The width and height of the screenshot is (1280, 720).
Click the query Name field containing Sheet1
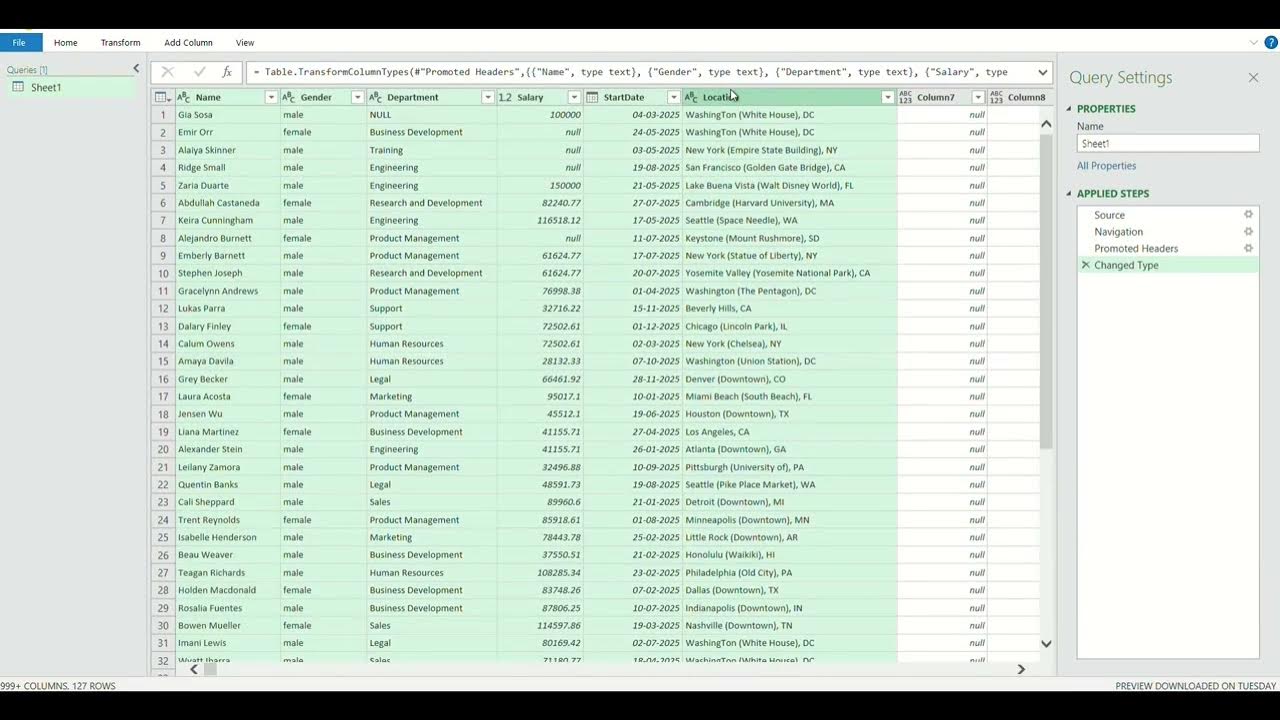(x=1167, y=143)
